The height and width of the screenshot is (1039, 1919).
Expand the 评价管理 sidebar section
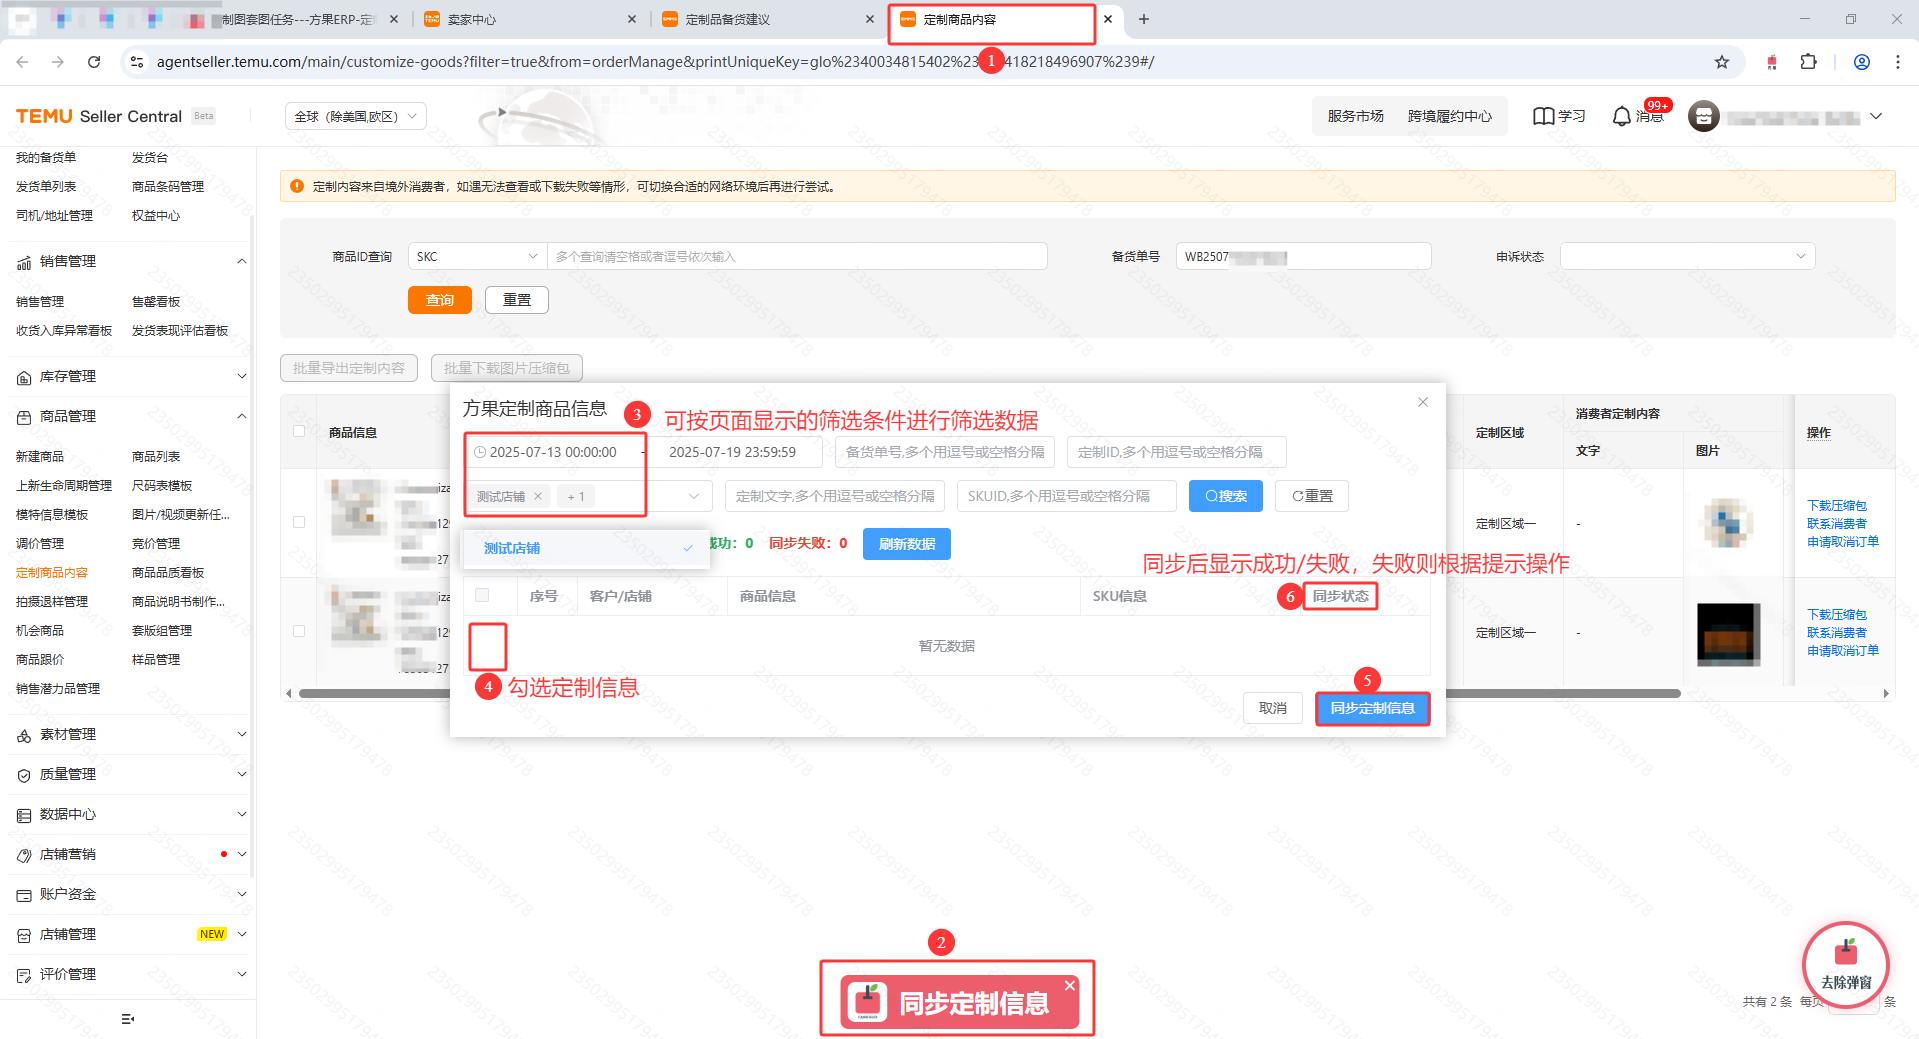[241, 974]
